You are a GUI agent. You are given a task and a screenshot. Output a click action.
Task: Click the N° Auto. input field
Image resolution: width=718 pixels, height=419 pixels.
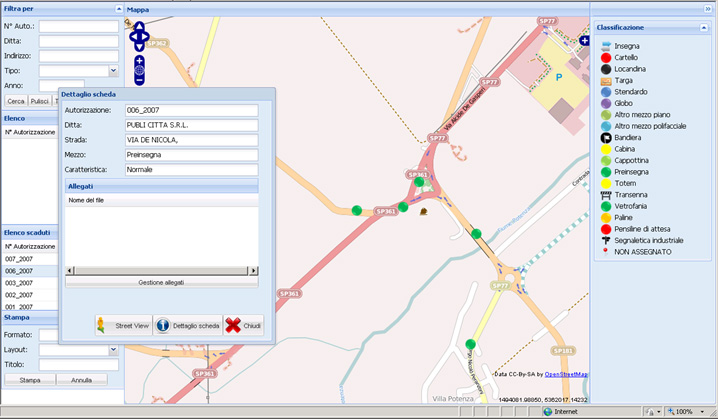click(79, 27)
